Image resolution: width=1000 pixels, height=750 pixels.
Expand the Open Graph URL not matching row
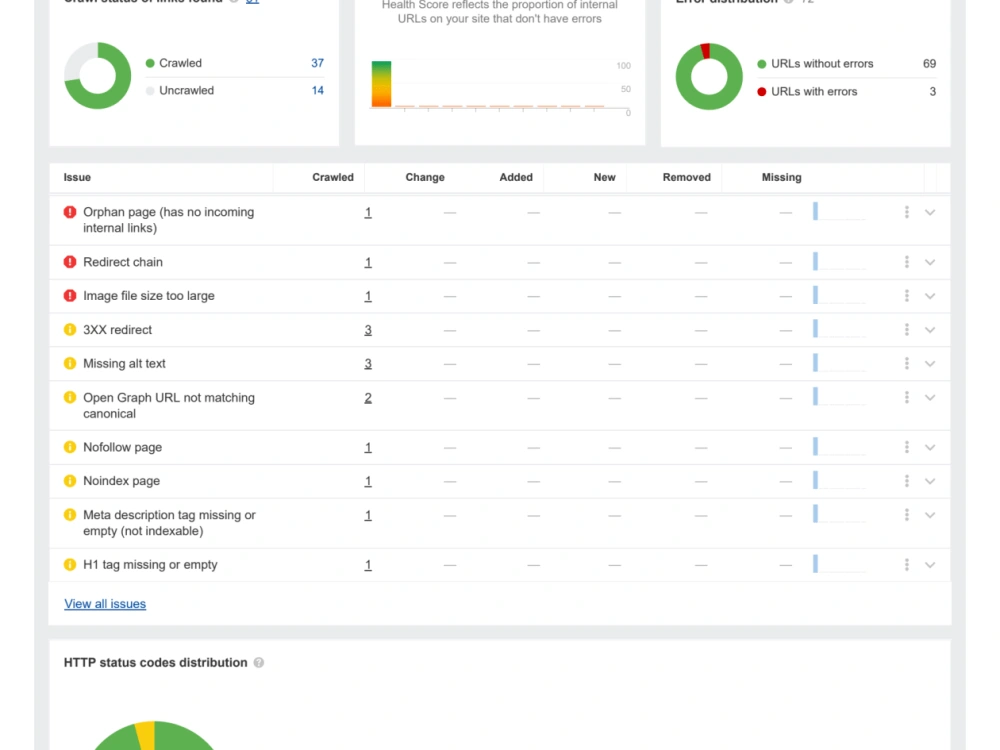(930, 397)
